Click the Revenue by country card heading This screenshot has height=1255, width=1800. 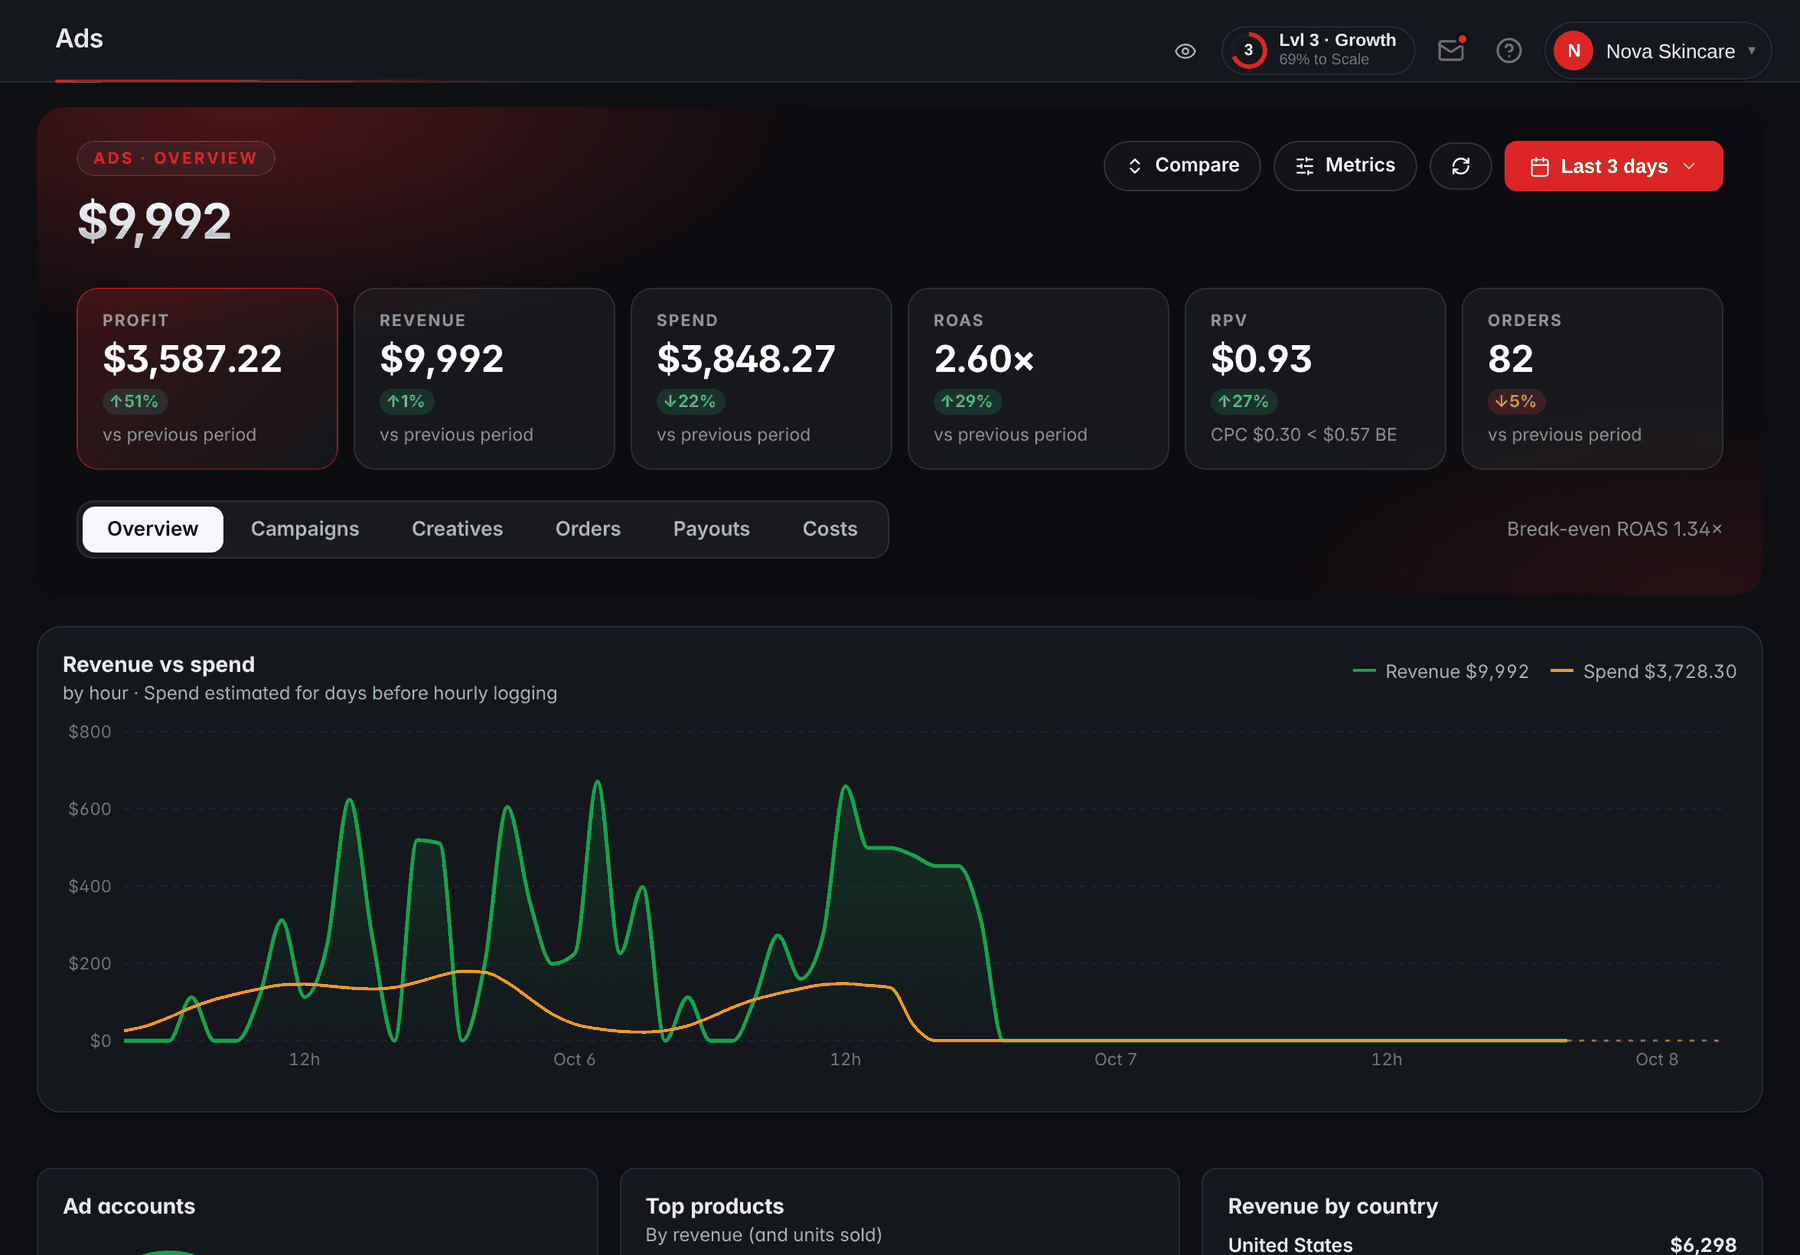[1333, 1206]
